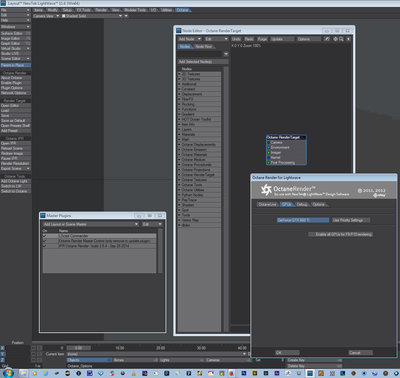Click the center-view target icon in Node Editor
Screen dimensions: 400x378
pos(335,39)
